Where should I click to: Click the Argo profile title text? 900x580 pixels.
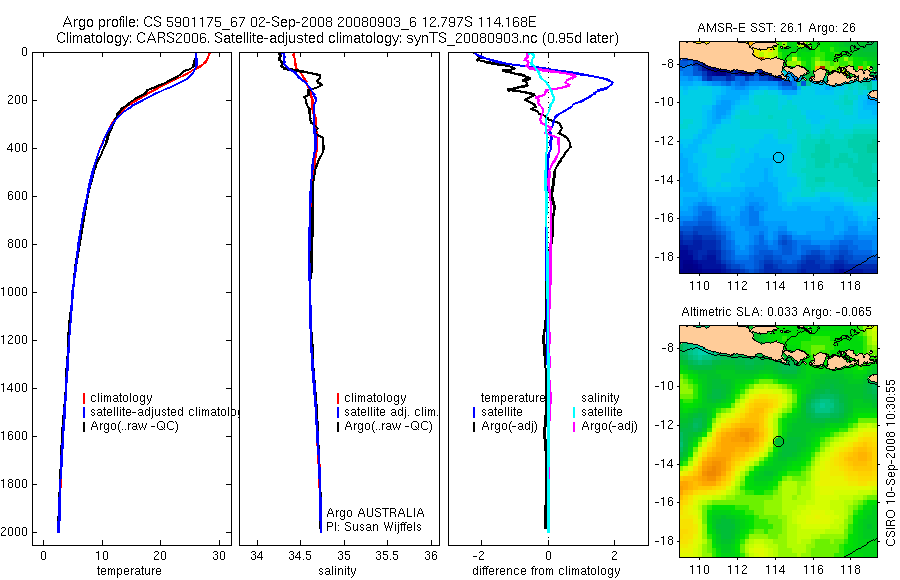[299, 22]
